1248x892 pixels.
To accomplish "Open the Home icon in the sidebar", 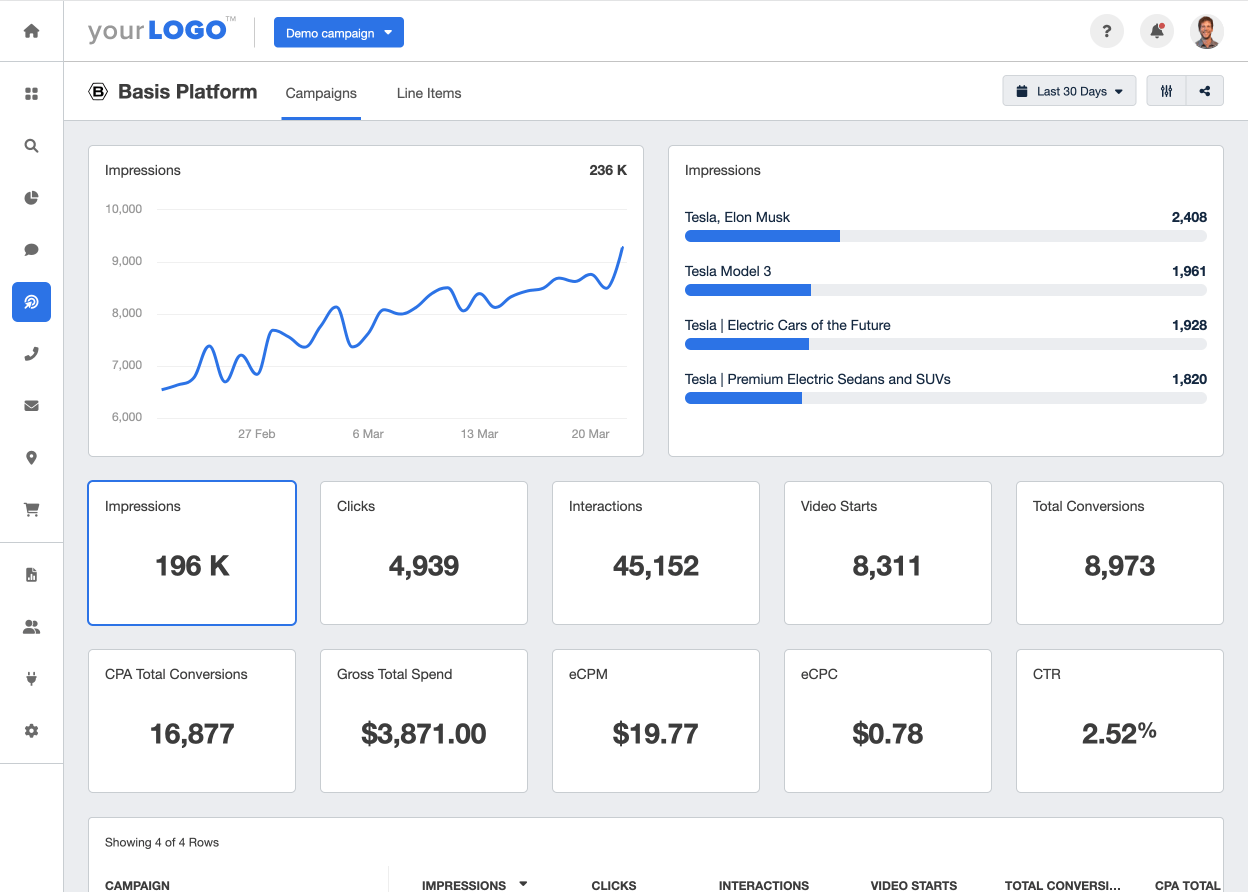I will pos(31,31).
